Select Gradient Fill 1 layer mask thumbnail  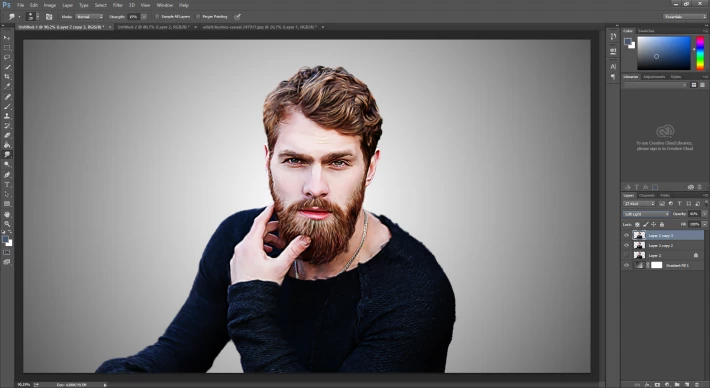point(657,265)
